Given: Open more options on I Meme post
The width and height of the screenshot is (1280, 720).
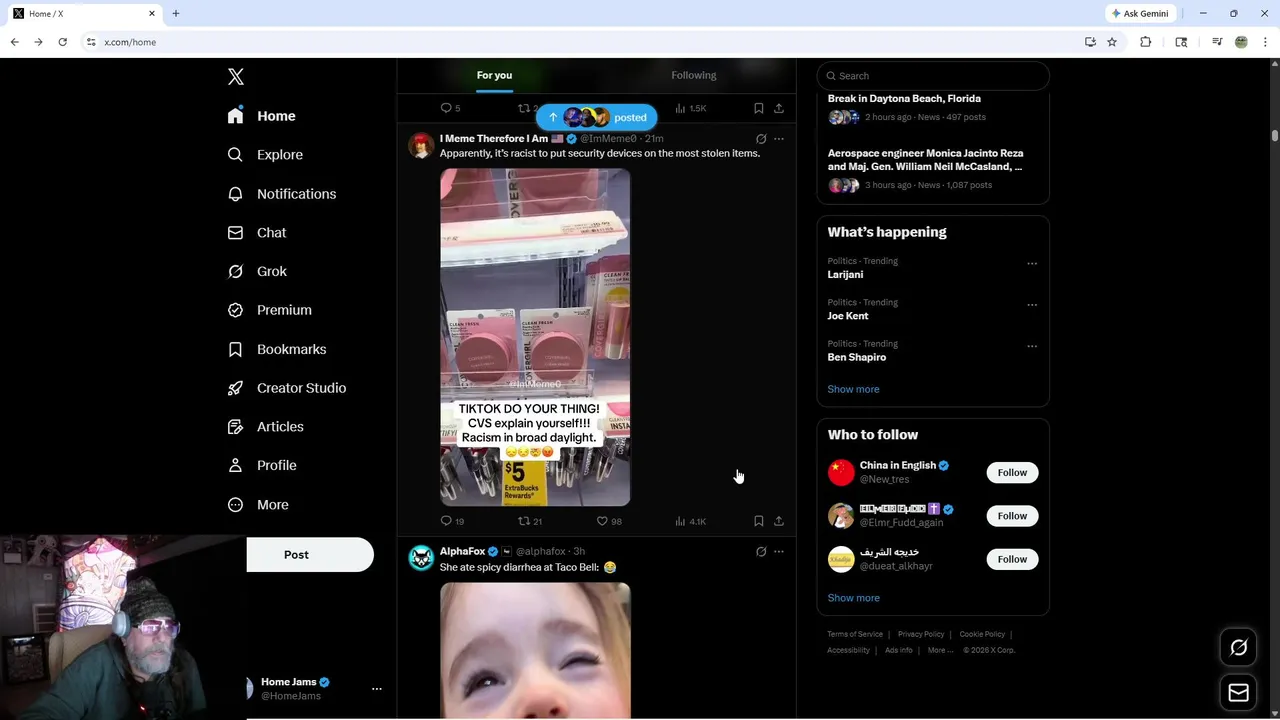Looking at the screenshot, I should click(x=779, y=139).
